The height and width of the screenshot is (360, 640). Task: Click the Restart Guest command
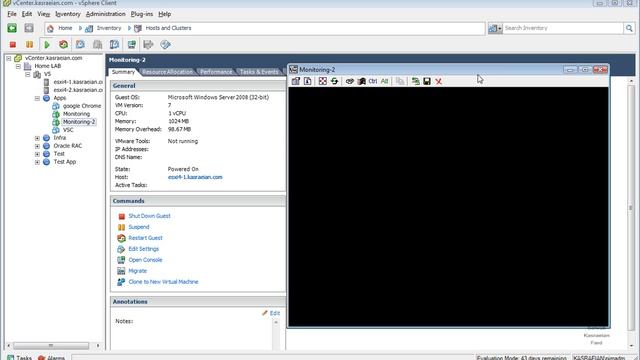click(145, 238)
